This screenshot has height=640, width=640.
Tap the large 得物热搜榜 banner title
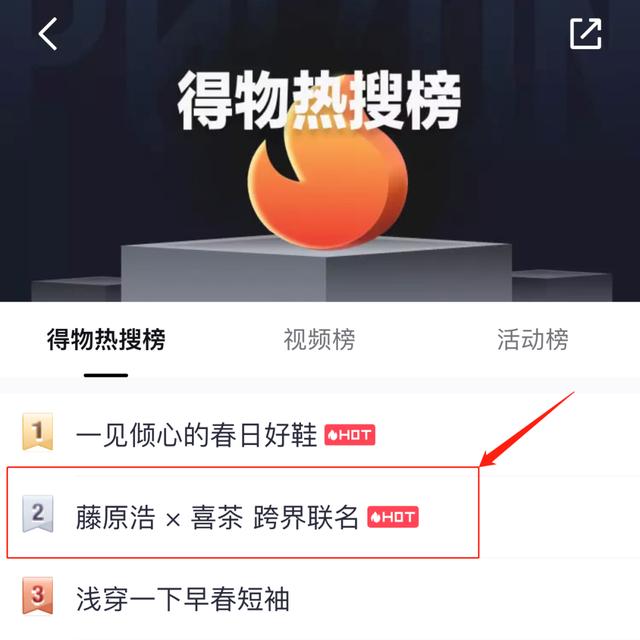[x=319, y=100]
